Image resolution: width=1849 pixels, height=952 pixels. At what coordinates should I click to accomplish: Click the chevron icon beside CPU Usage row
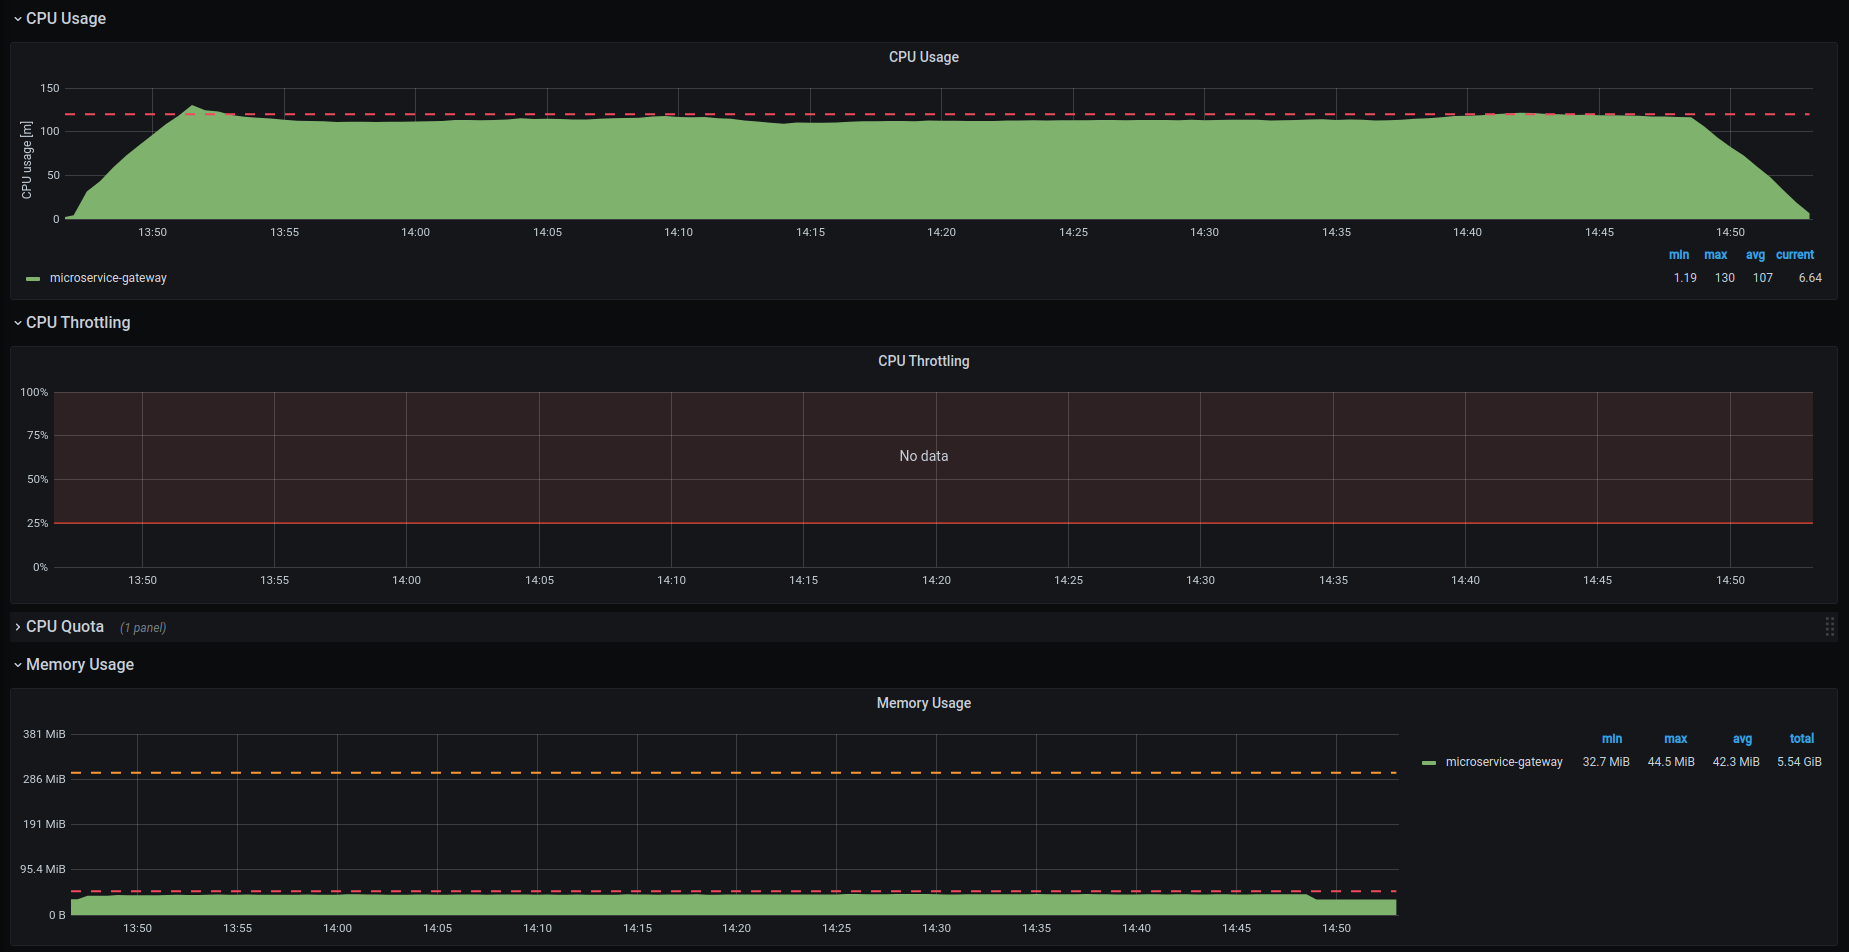[16, 18]
